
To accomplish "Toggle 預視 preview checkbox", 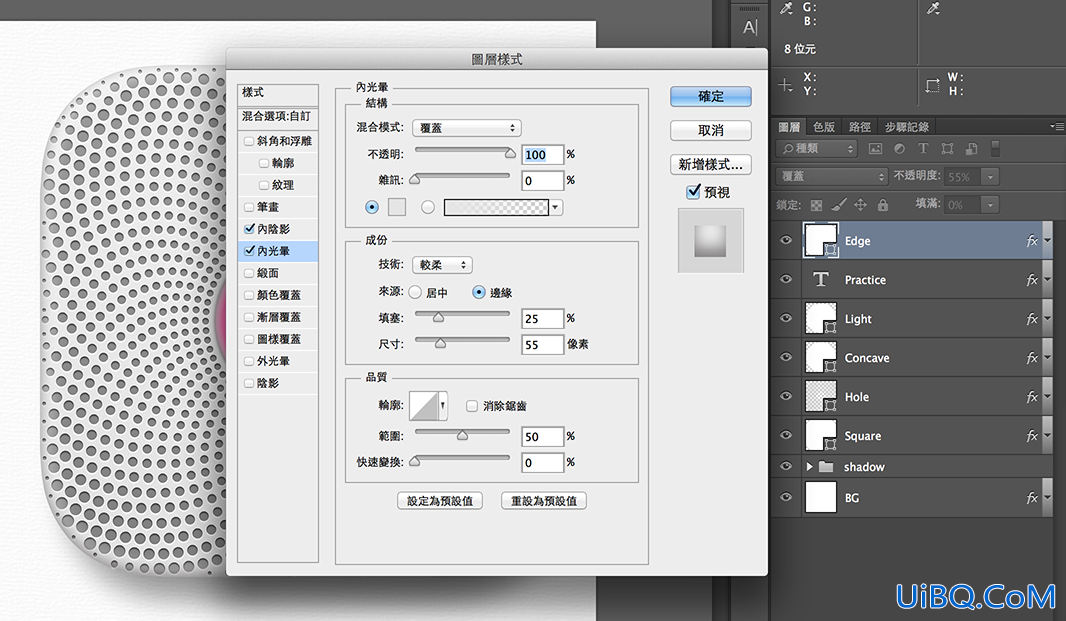I will pos(693,192).
